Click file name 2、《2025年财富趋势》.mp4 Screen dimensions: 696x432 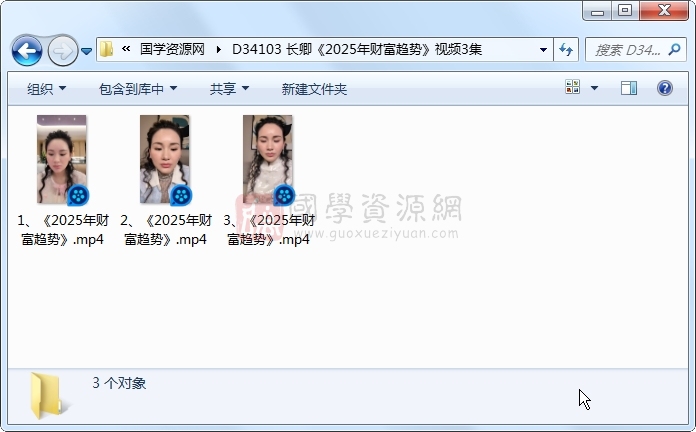166,230
